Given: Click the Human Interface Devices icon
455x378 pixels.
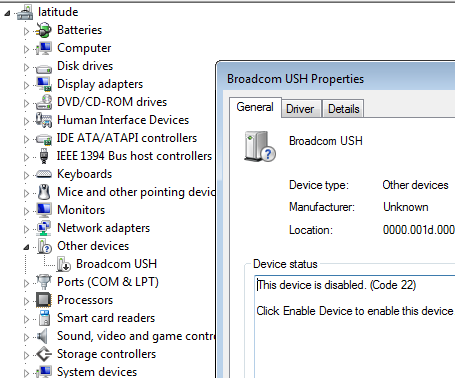Looking at the screenshot, I should point(44,120).
